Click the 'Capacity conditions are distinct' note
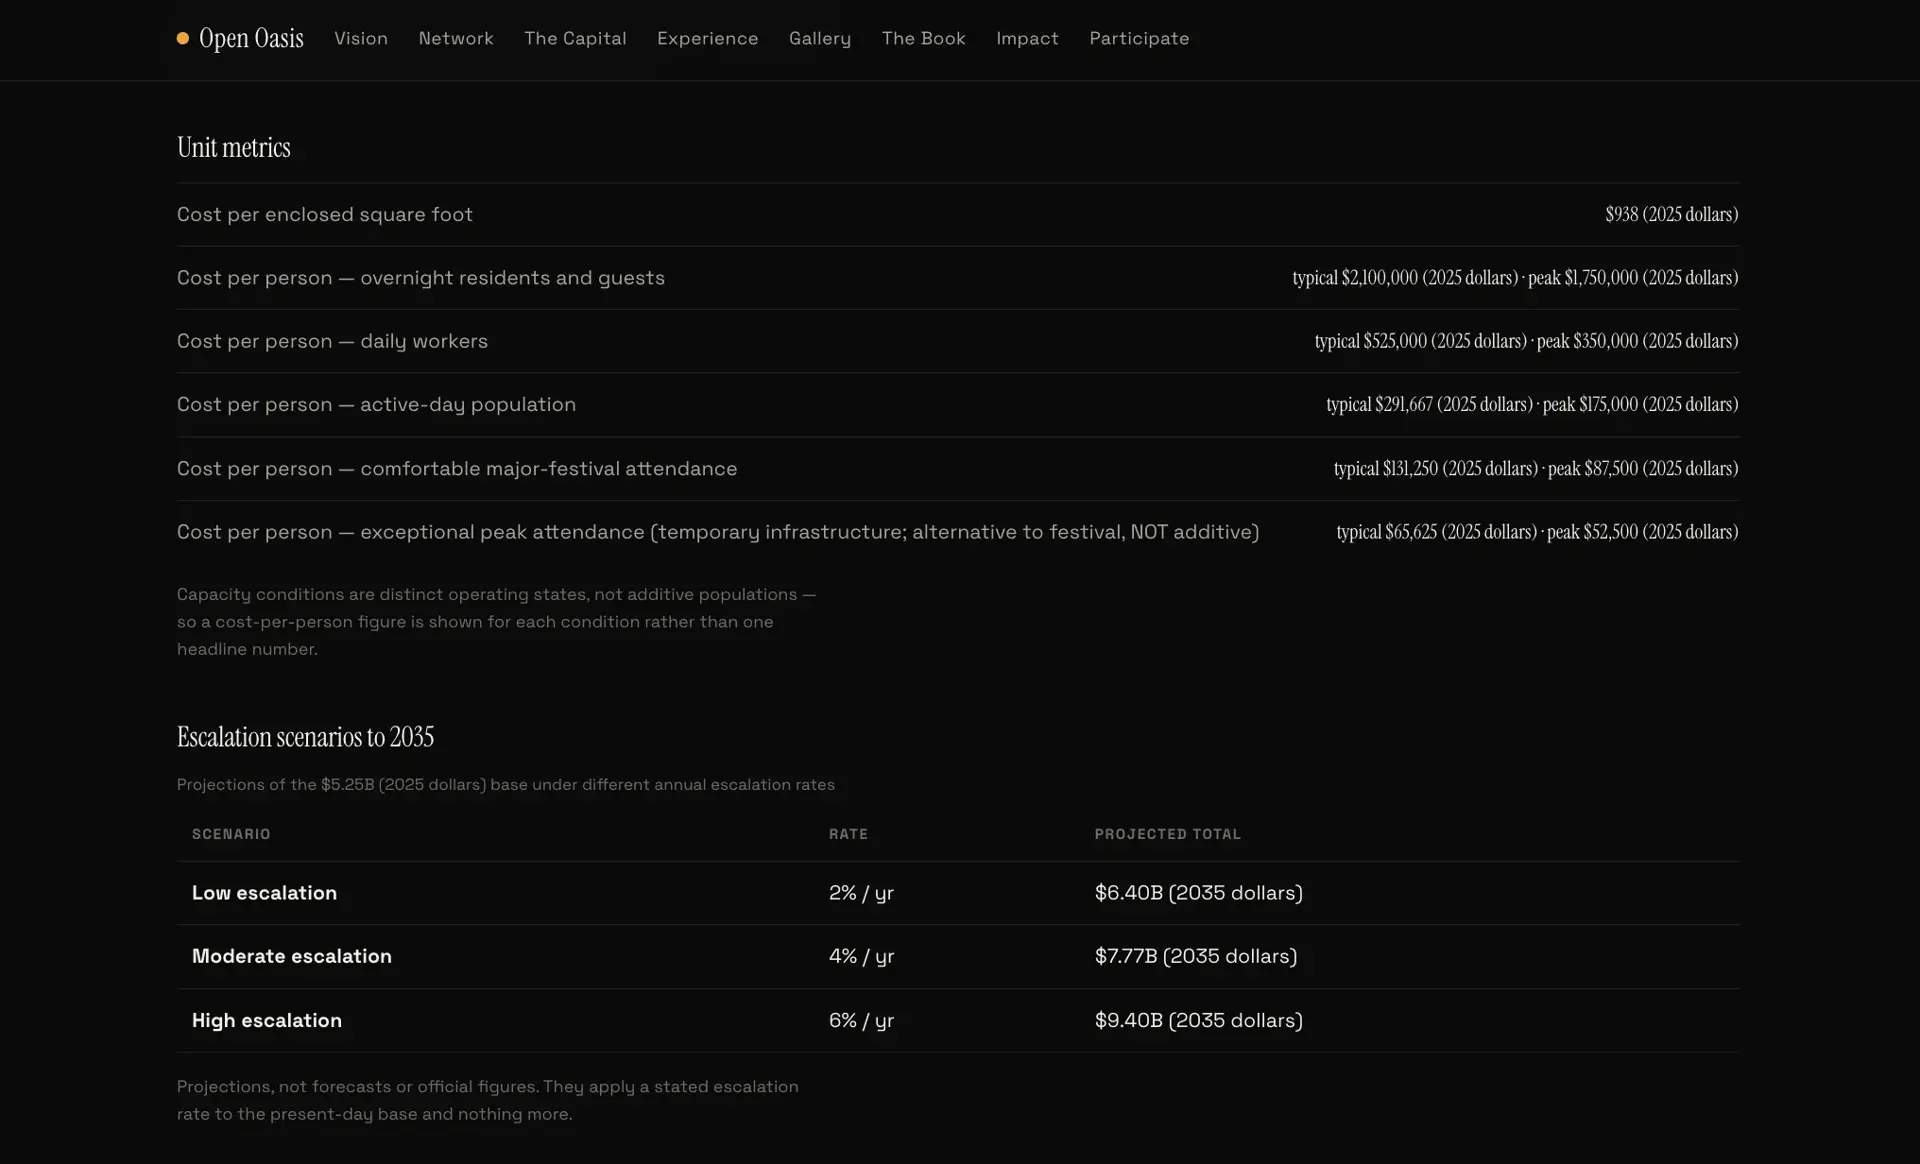Viewport: 1920px width, 1164px height. (497, 621)
